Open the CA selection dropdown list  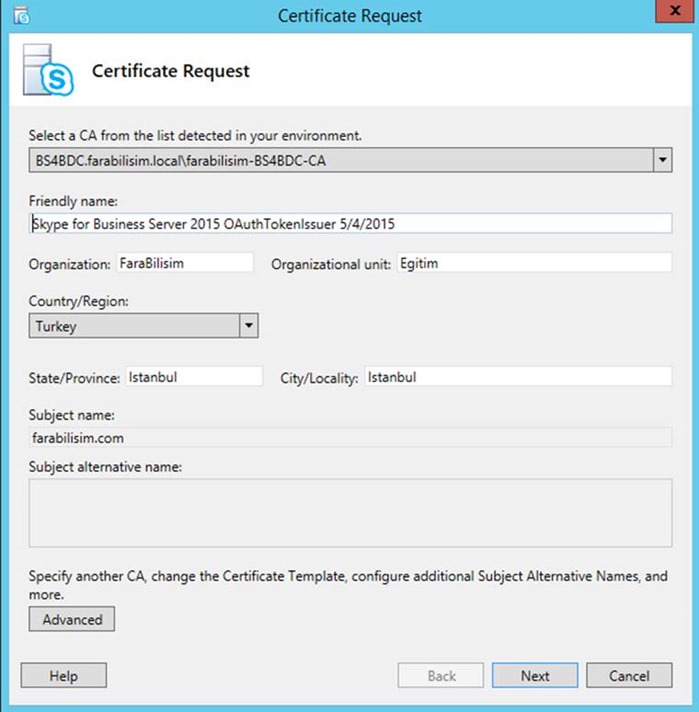[350, 160]
